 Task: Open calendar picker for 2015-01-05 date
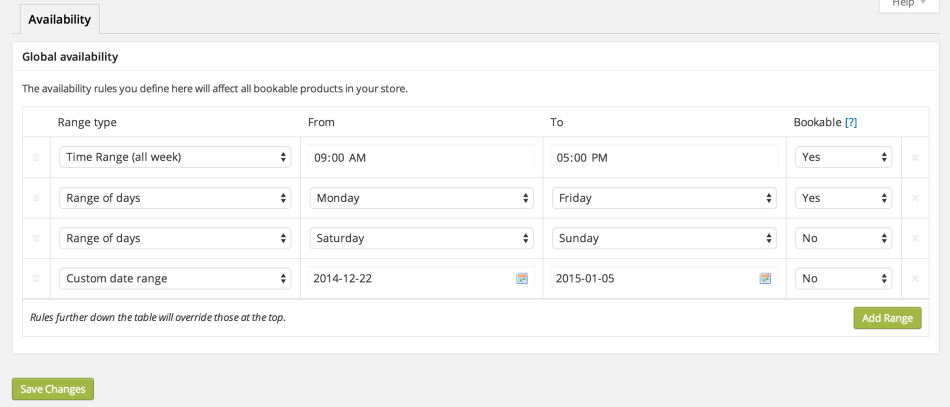(765, 279)
